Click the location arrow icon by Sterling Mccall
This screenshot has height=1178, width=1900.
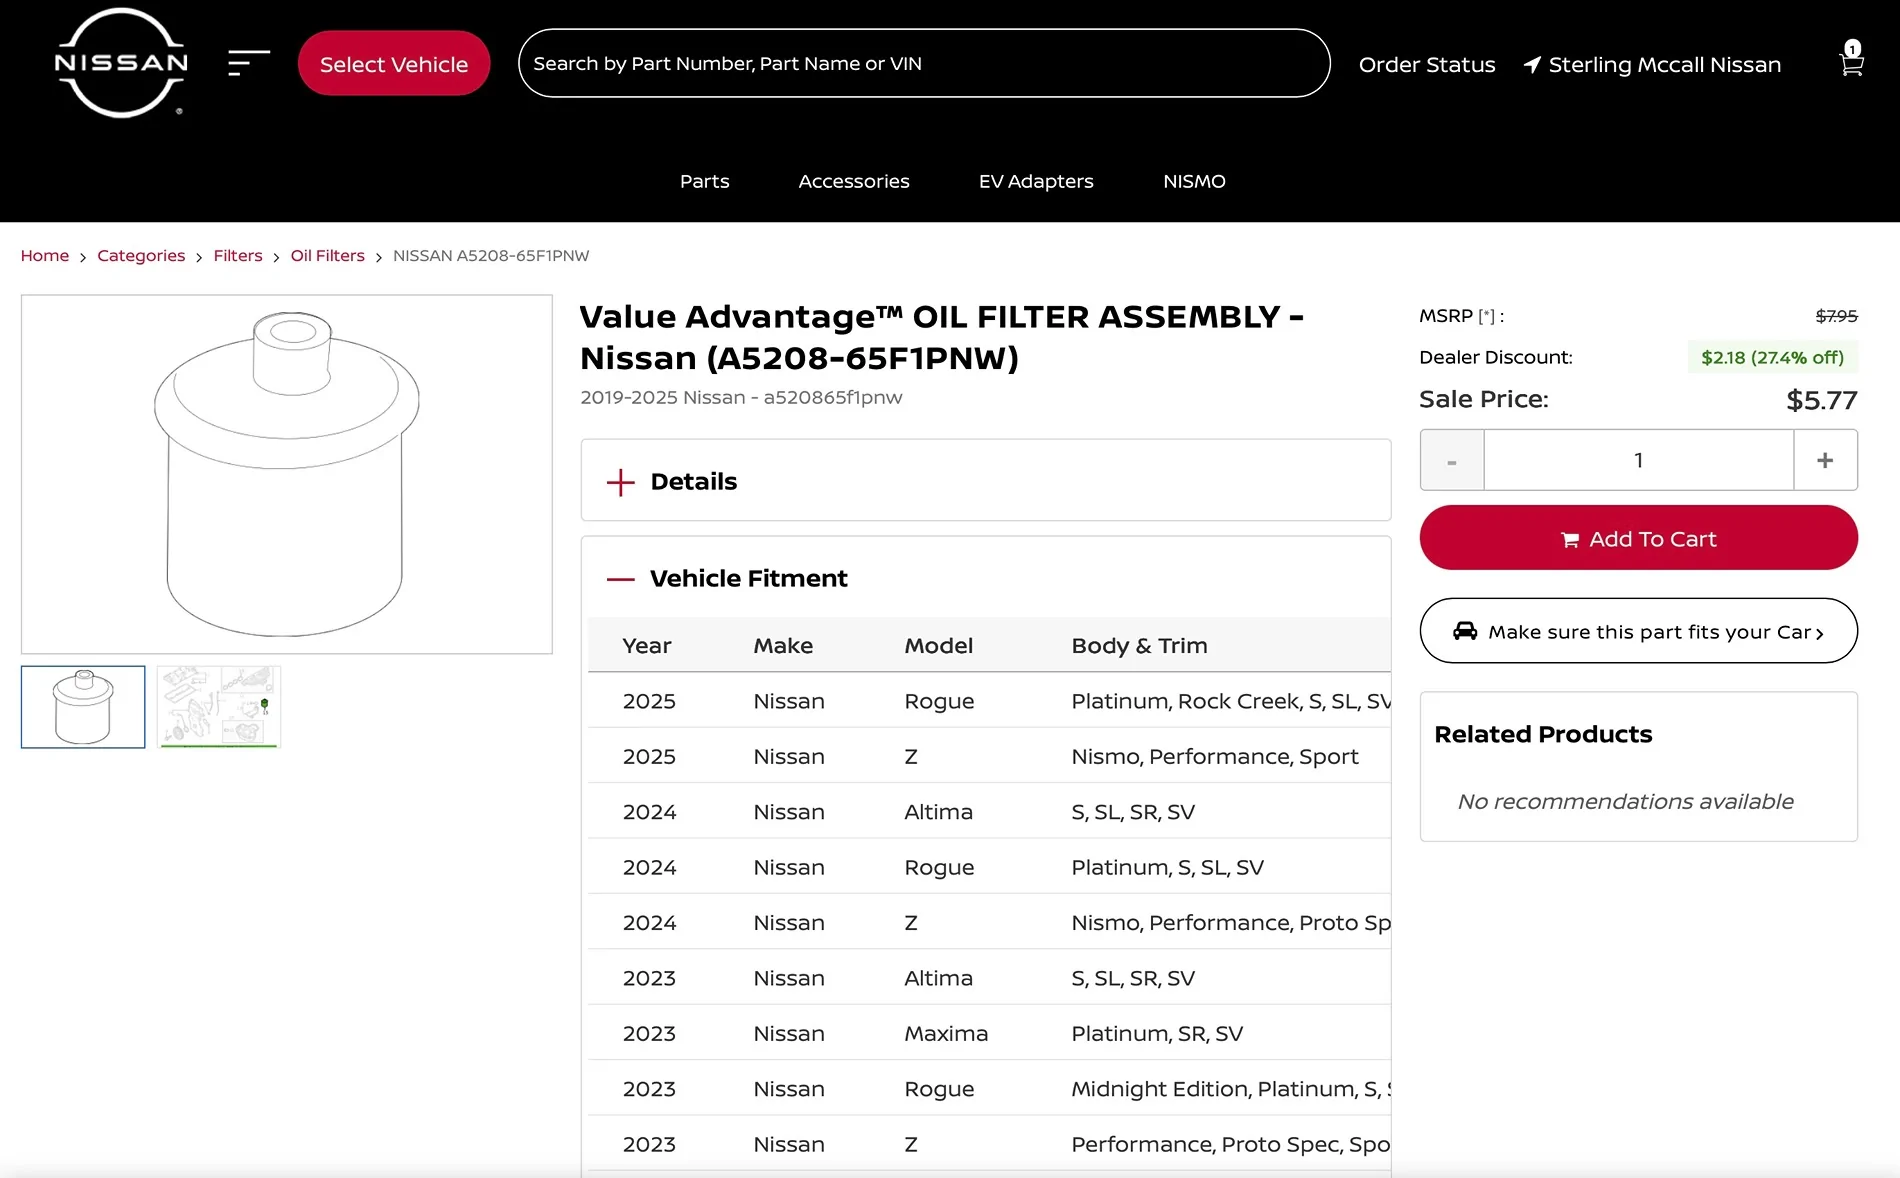tap(1532, 65)
